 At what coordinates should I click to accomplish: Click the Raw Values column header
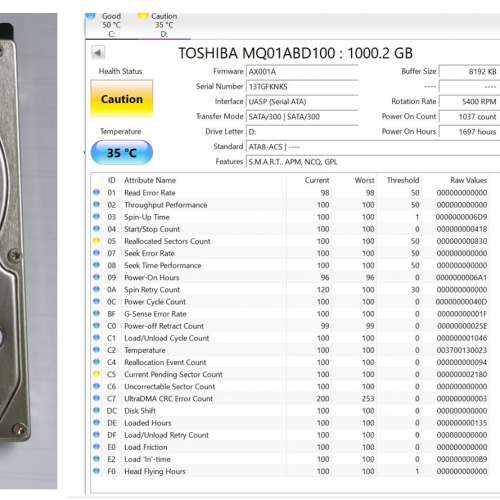coord(468,180)
